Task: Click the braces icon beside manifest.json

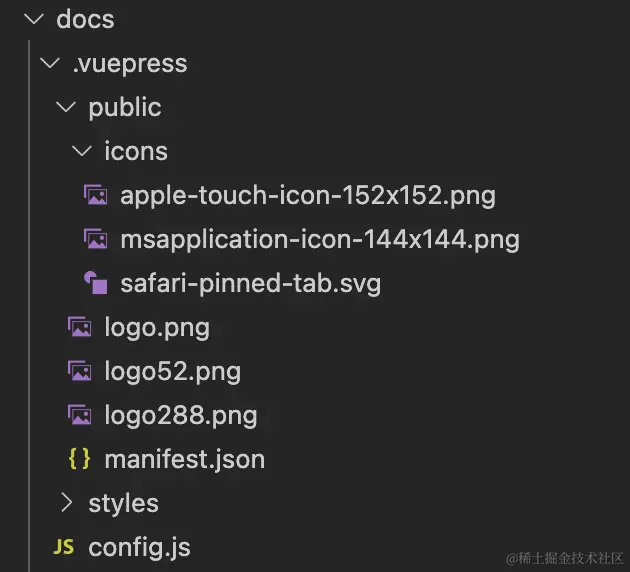Action: coord(79,459)
